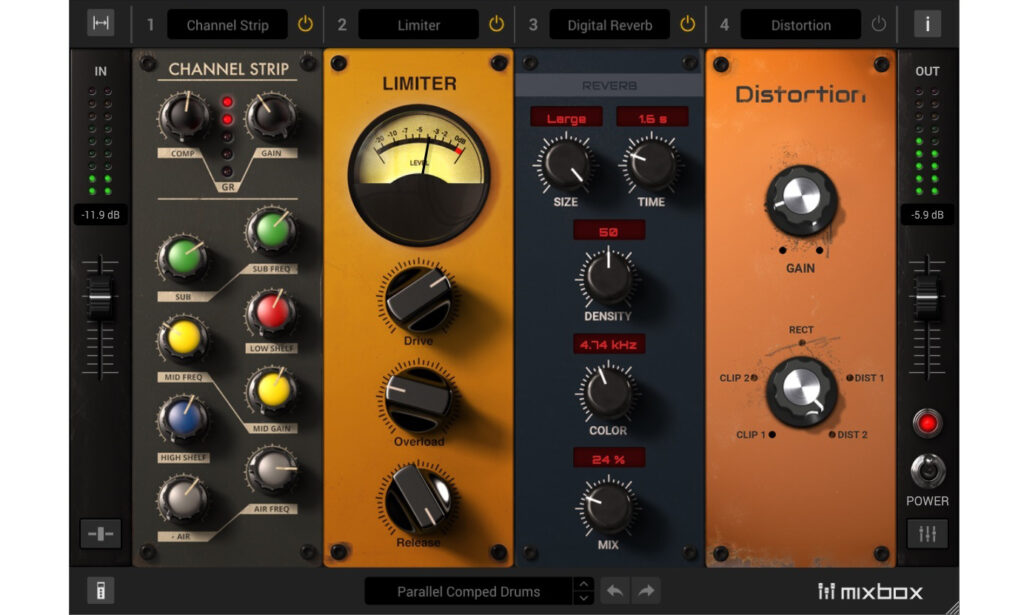Click the 1.6 s reverb time display

(651, 117)
